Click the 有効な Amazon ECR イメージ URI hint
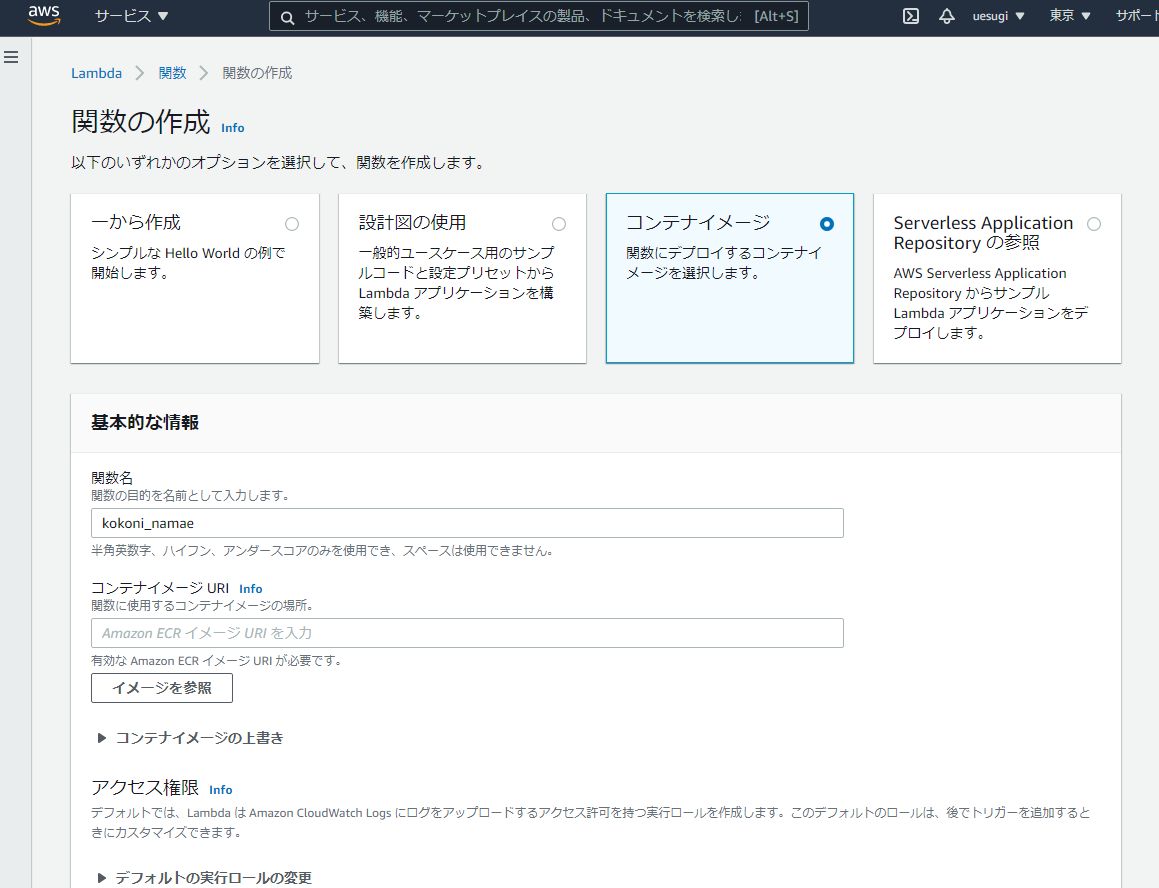1159x888 pixels. click(216, 661)
